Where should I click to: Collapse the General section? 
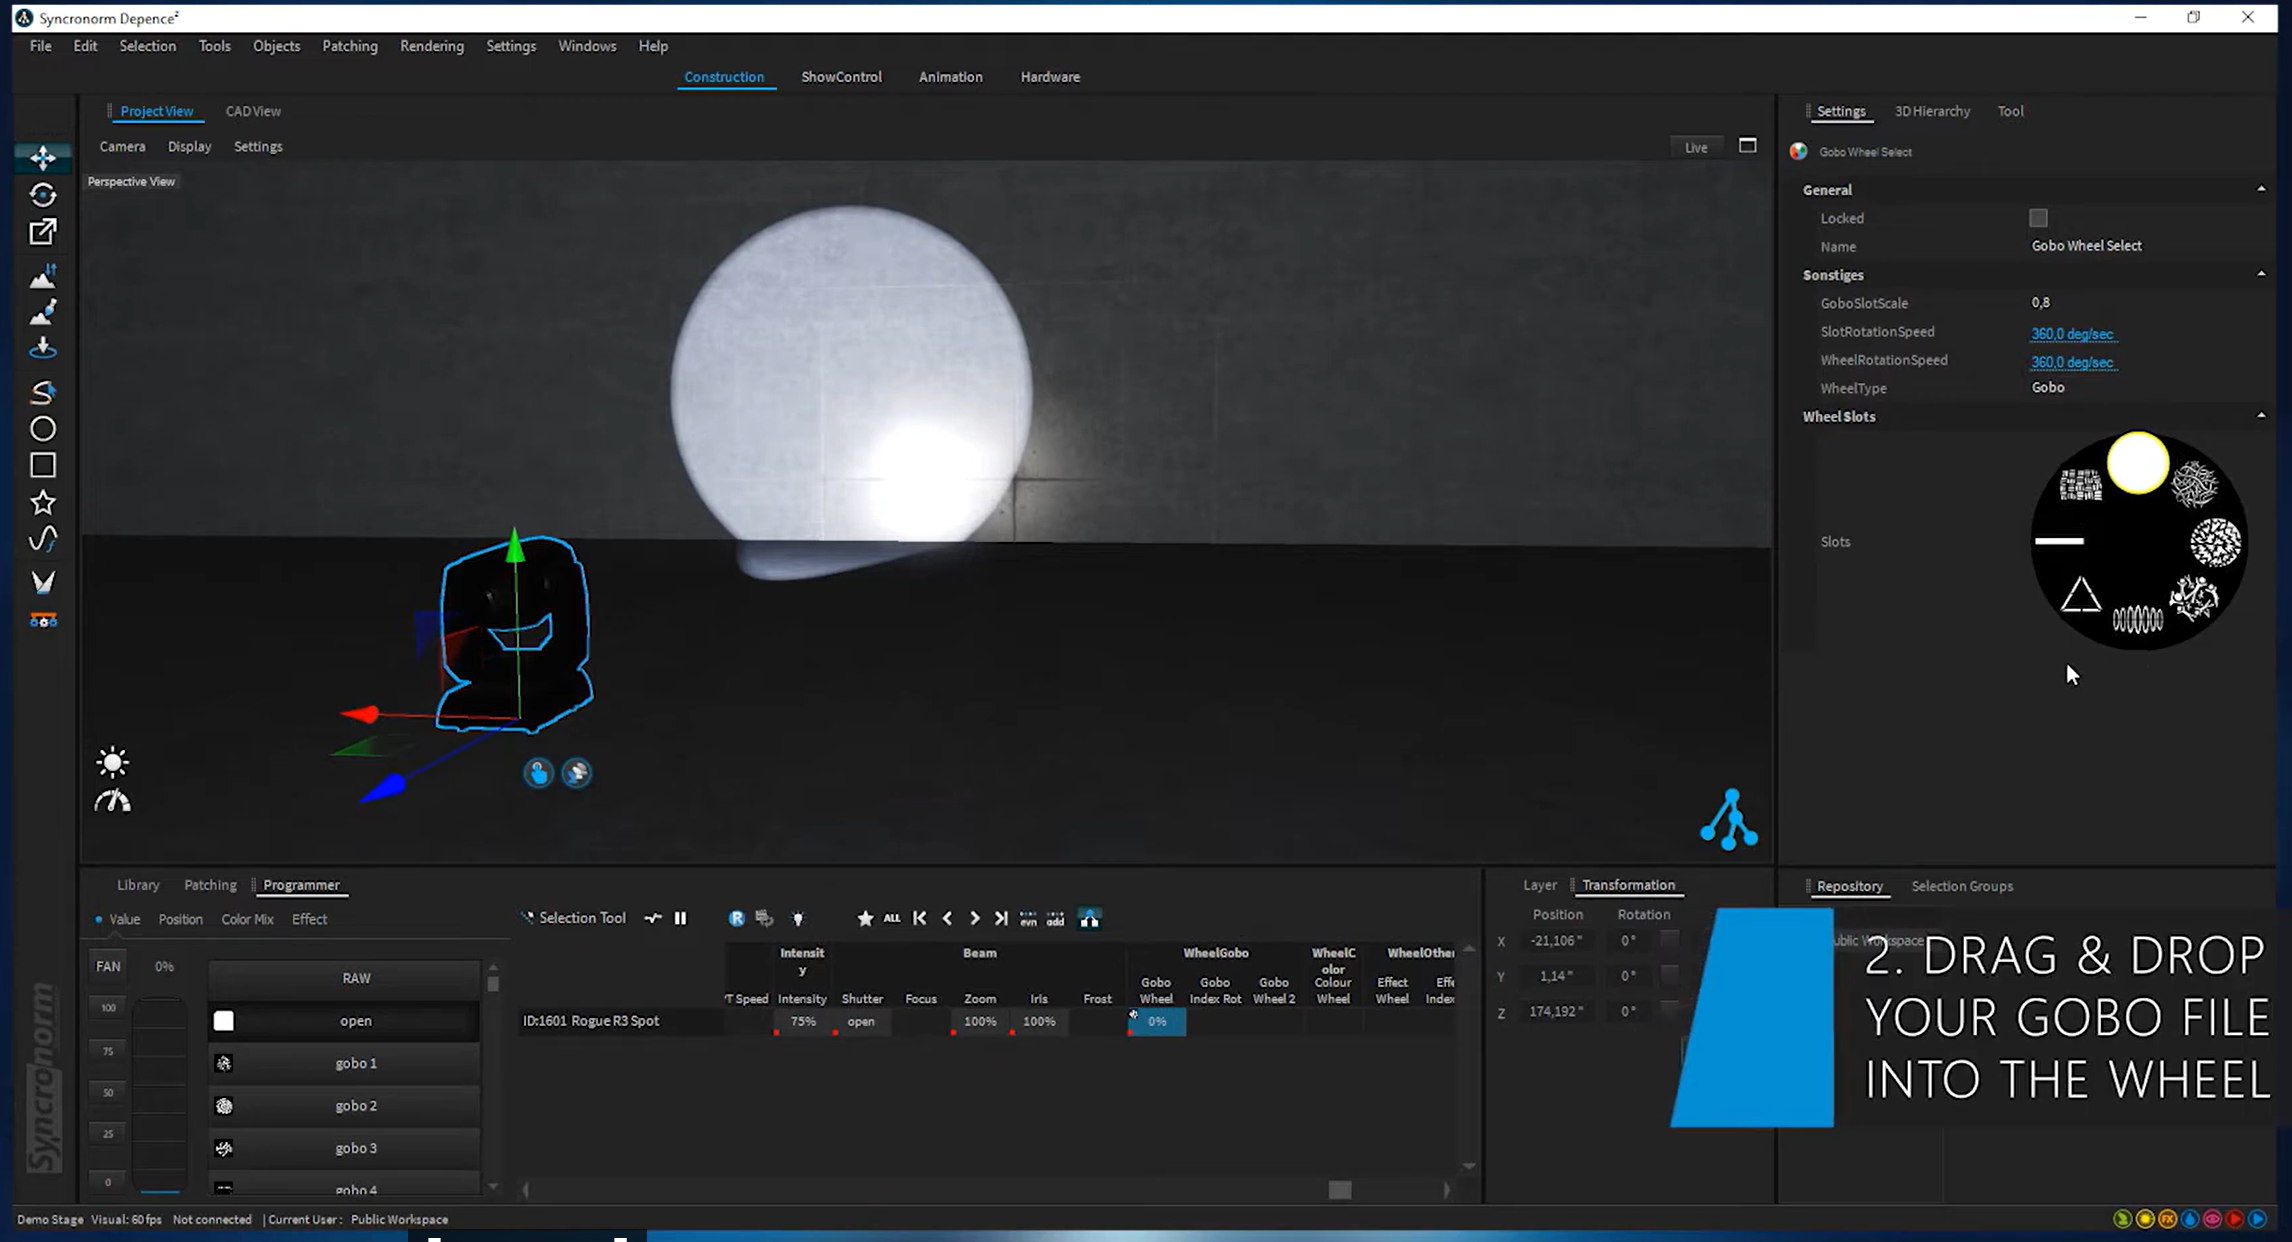[x=2261, y=189]
